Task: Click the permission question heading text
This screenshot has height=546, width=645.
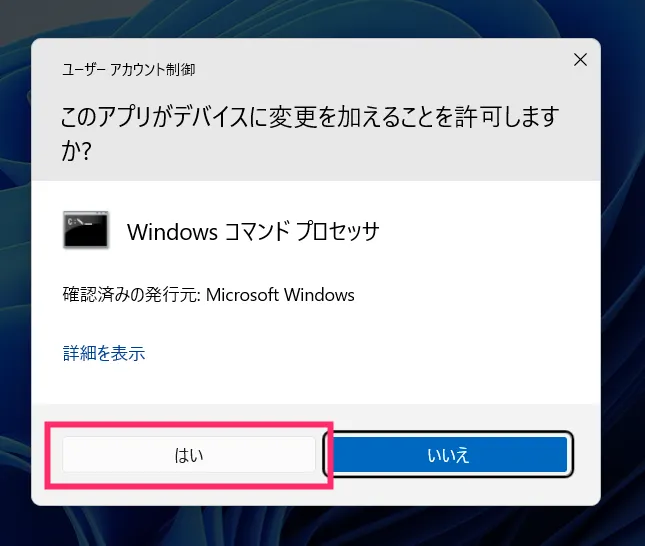Action: pos(309,132)
